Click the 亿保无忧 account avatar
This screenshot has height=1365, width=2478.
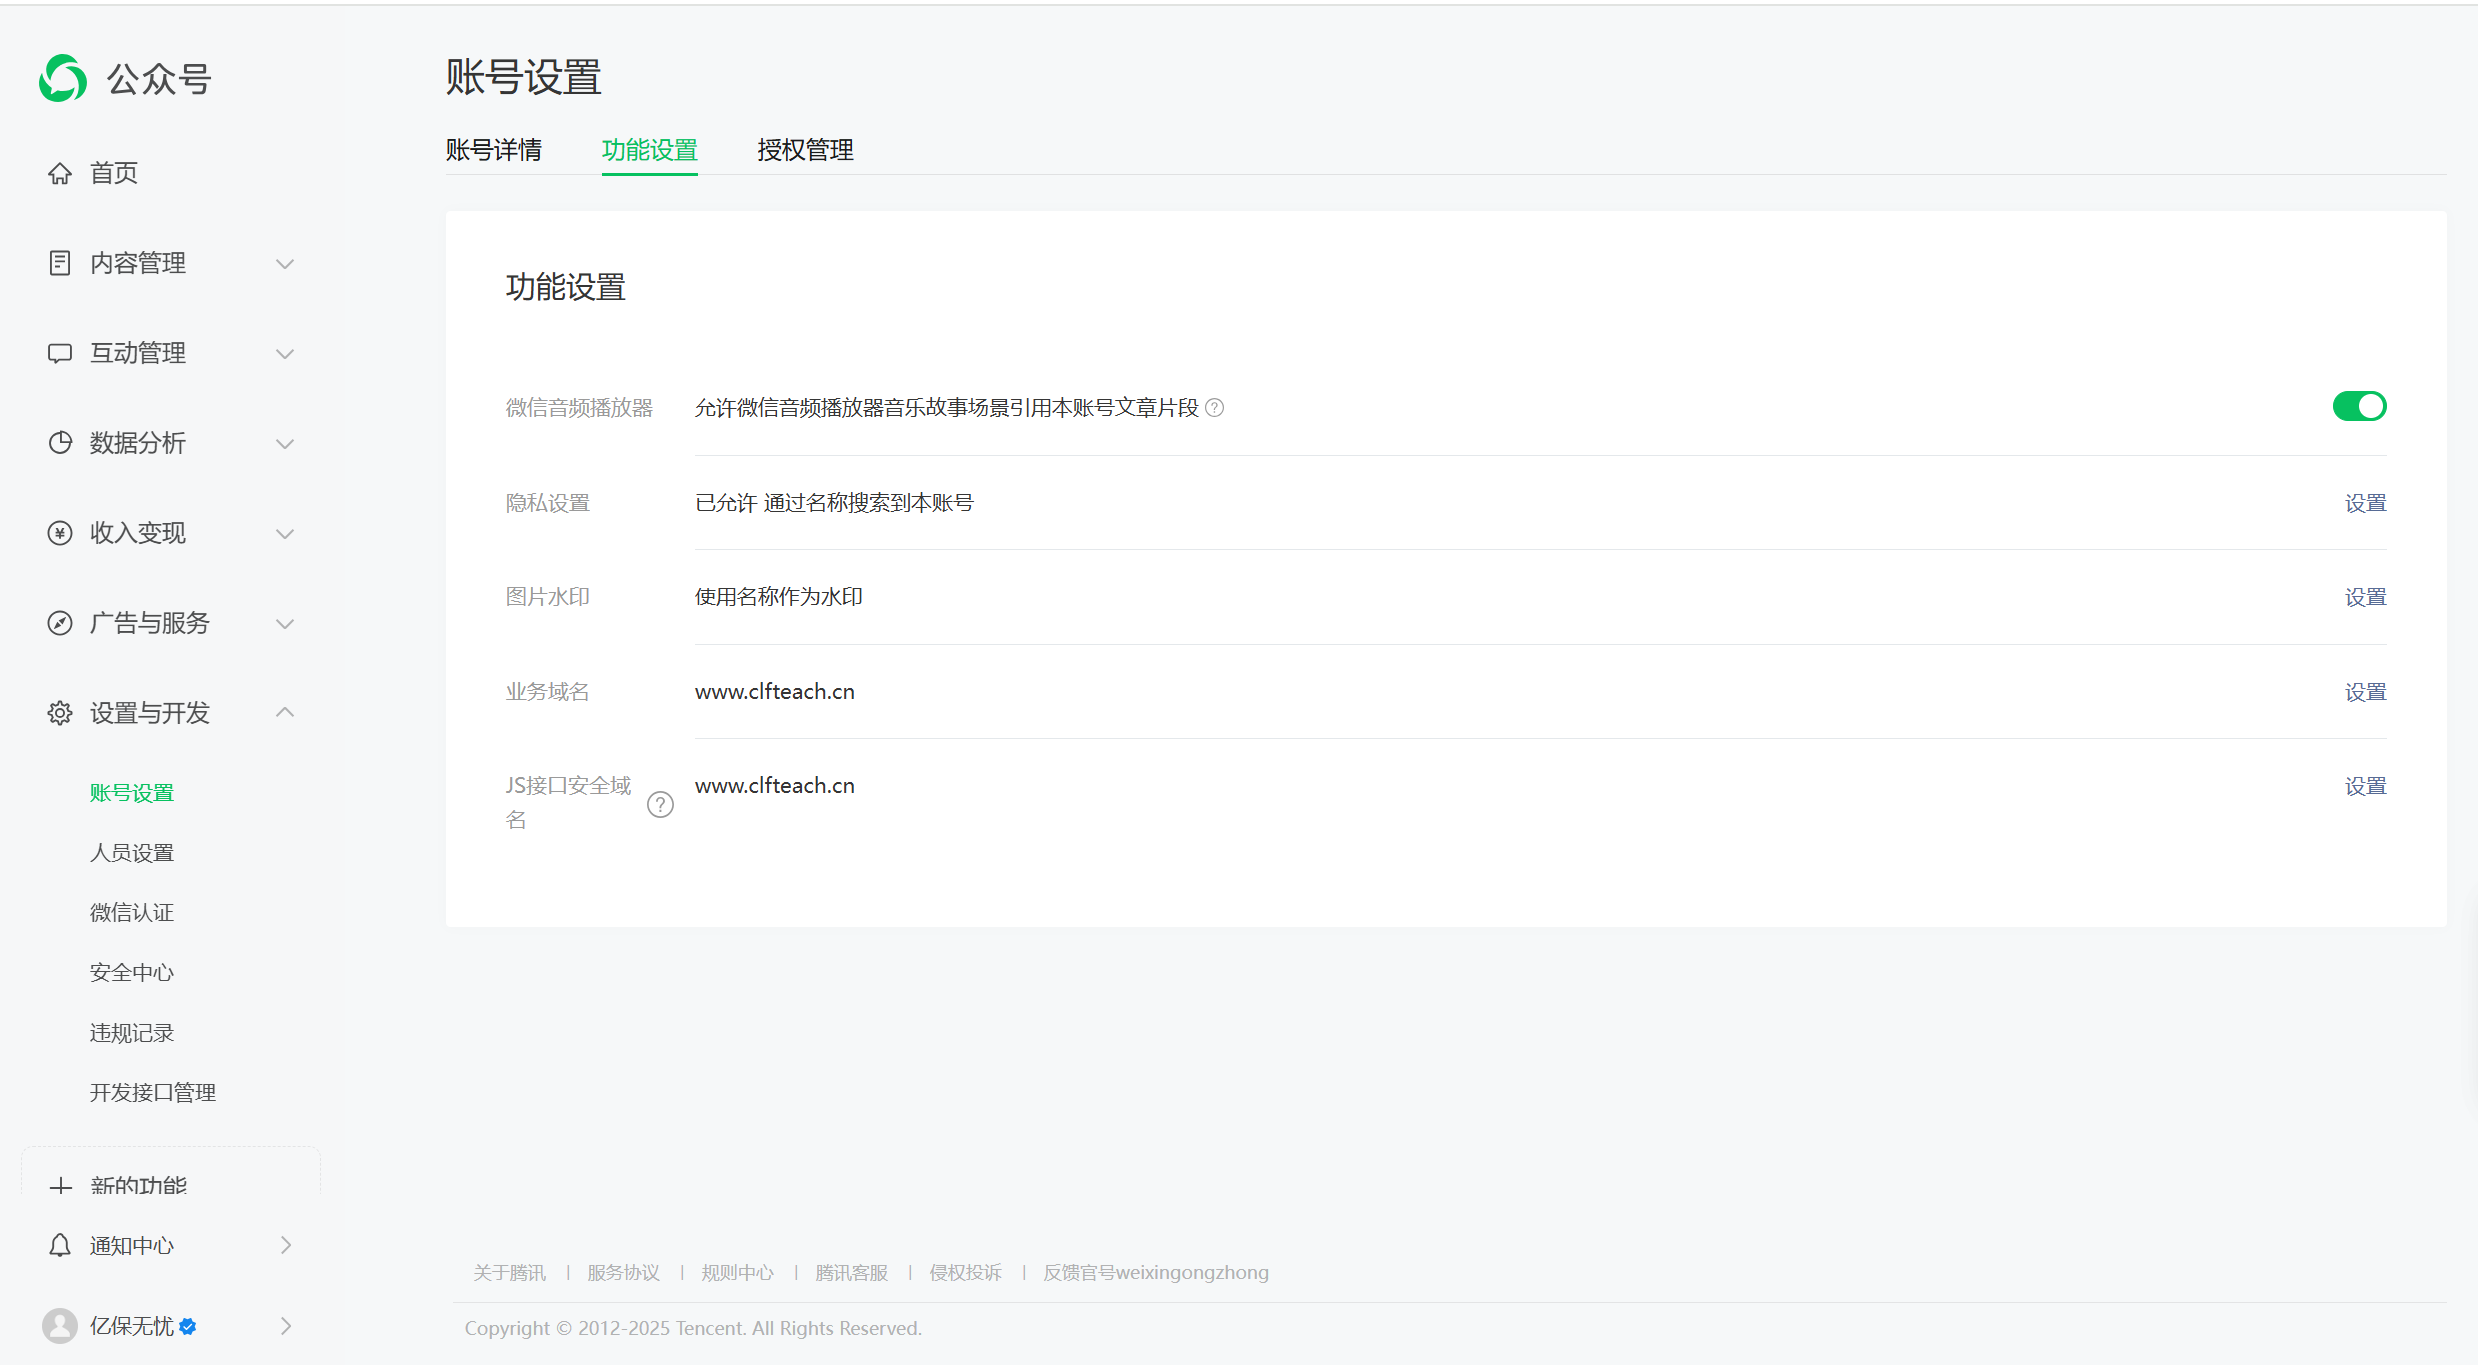pyautogui.click(x=60, y=1326)
